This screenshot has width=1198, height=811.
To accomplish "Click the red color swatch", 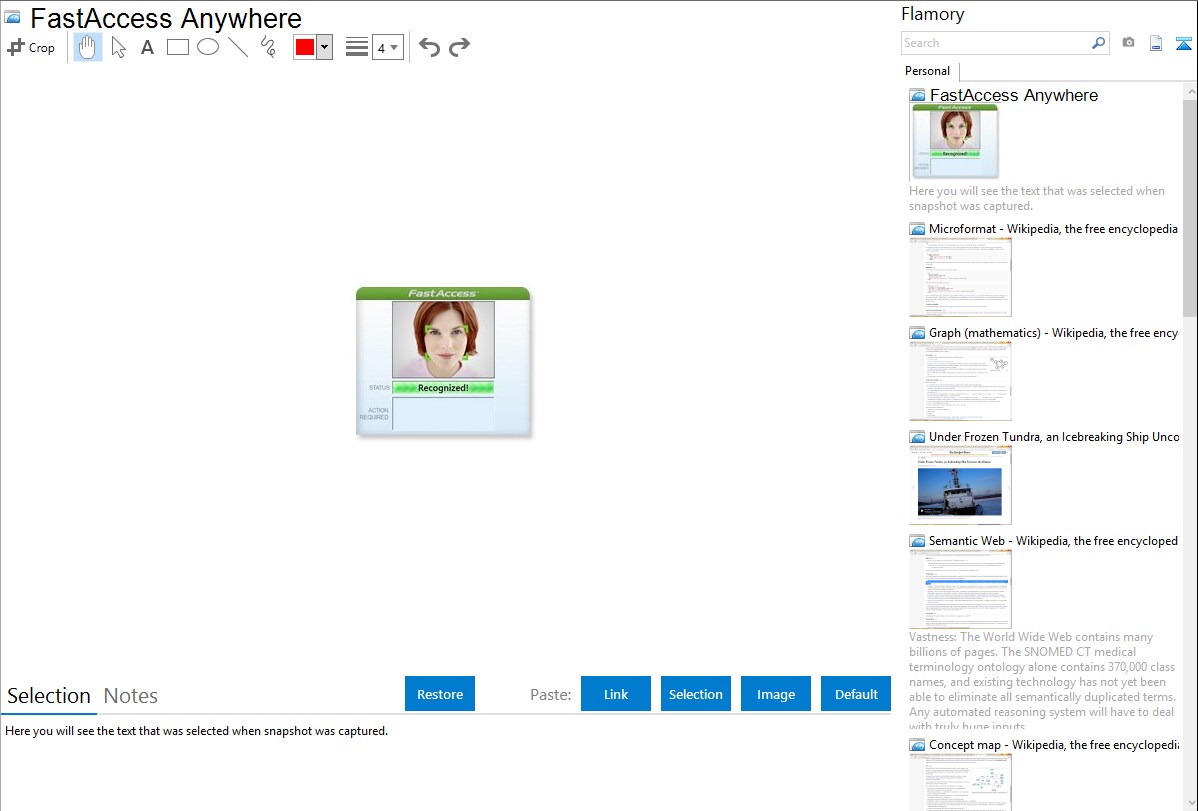I will click(305, 47).
